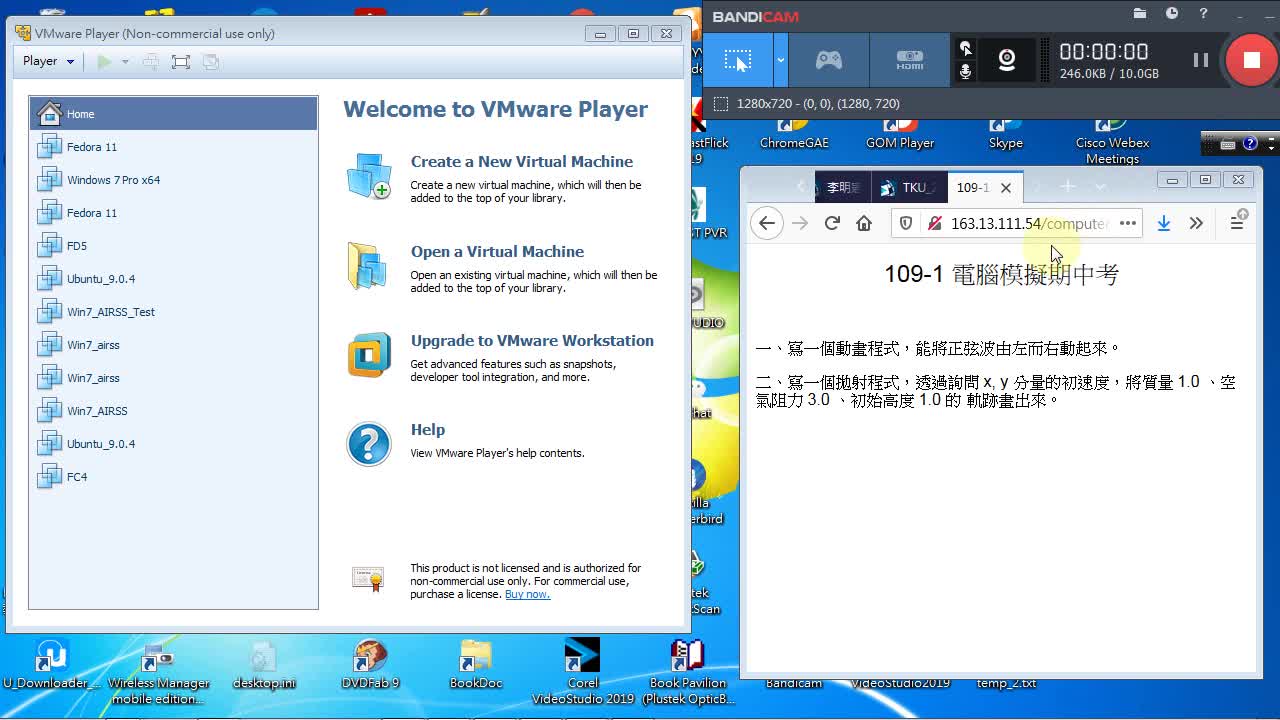Open the Book Pavilion desktop shortcut
Screen dimensions: 1280x720
(688, 672)
